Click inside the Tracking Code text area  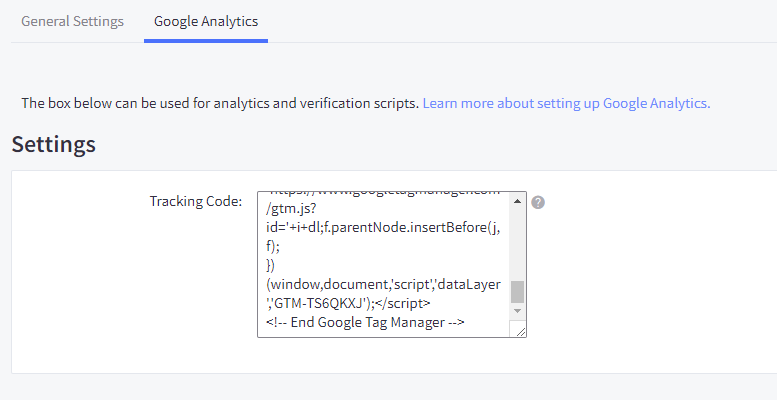391,264
